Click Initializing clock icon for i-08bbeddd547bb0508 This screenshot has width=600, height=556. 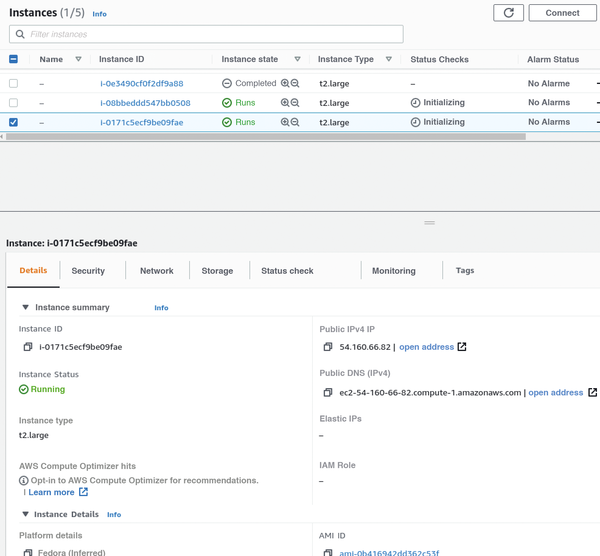click(416, 103)
